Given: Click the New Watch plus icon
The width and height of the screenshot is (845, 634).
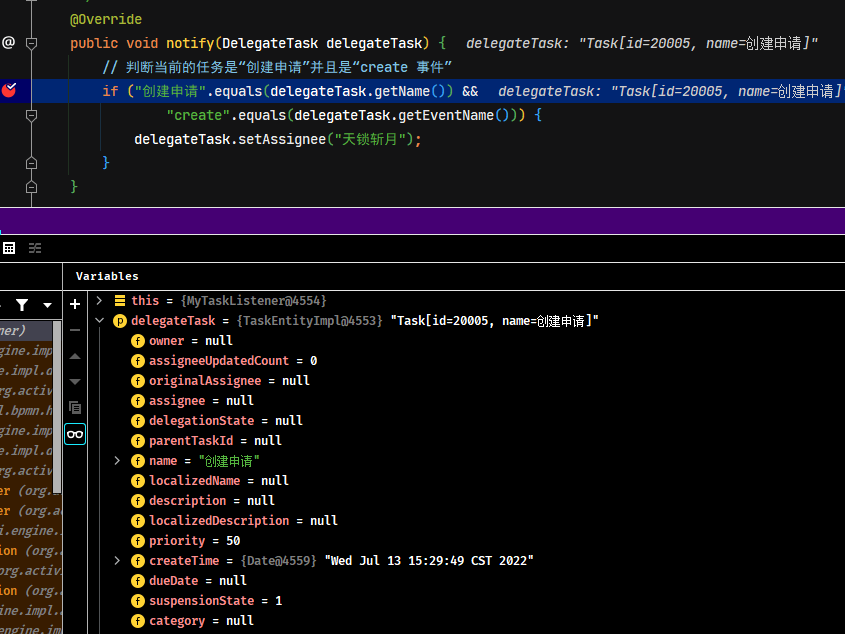Looking at the screenshot, I should (x=75, y=305).
